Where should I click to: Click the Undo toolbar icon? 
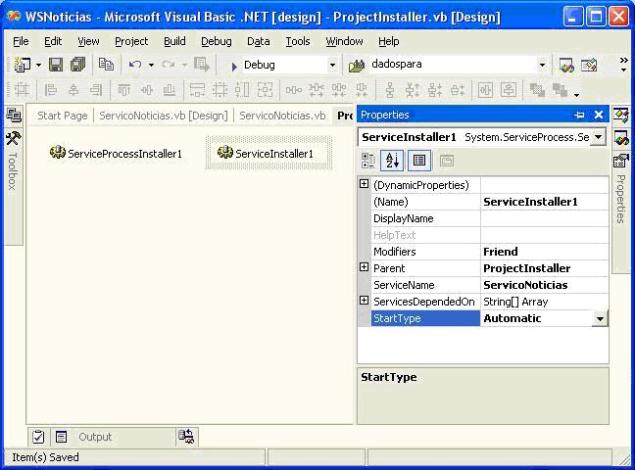coord(132,65)
